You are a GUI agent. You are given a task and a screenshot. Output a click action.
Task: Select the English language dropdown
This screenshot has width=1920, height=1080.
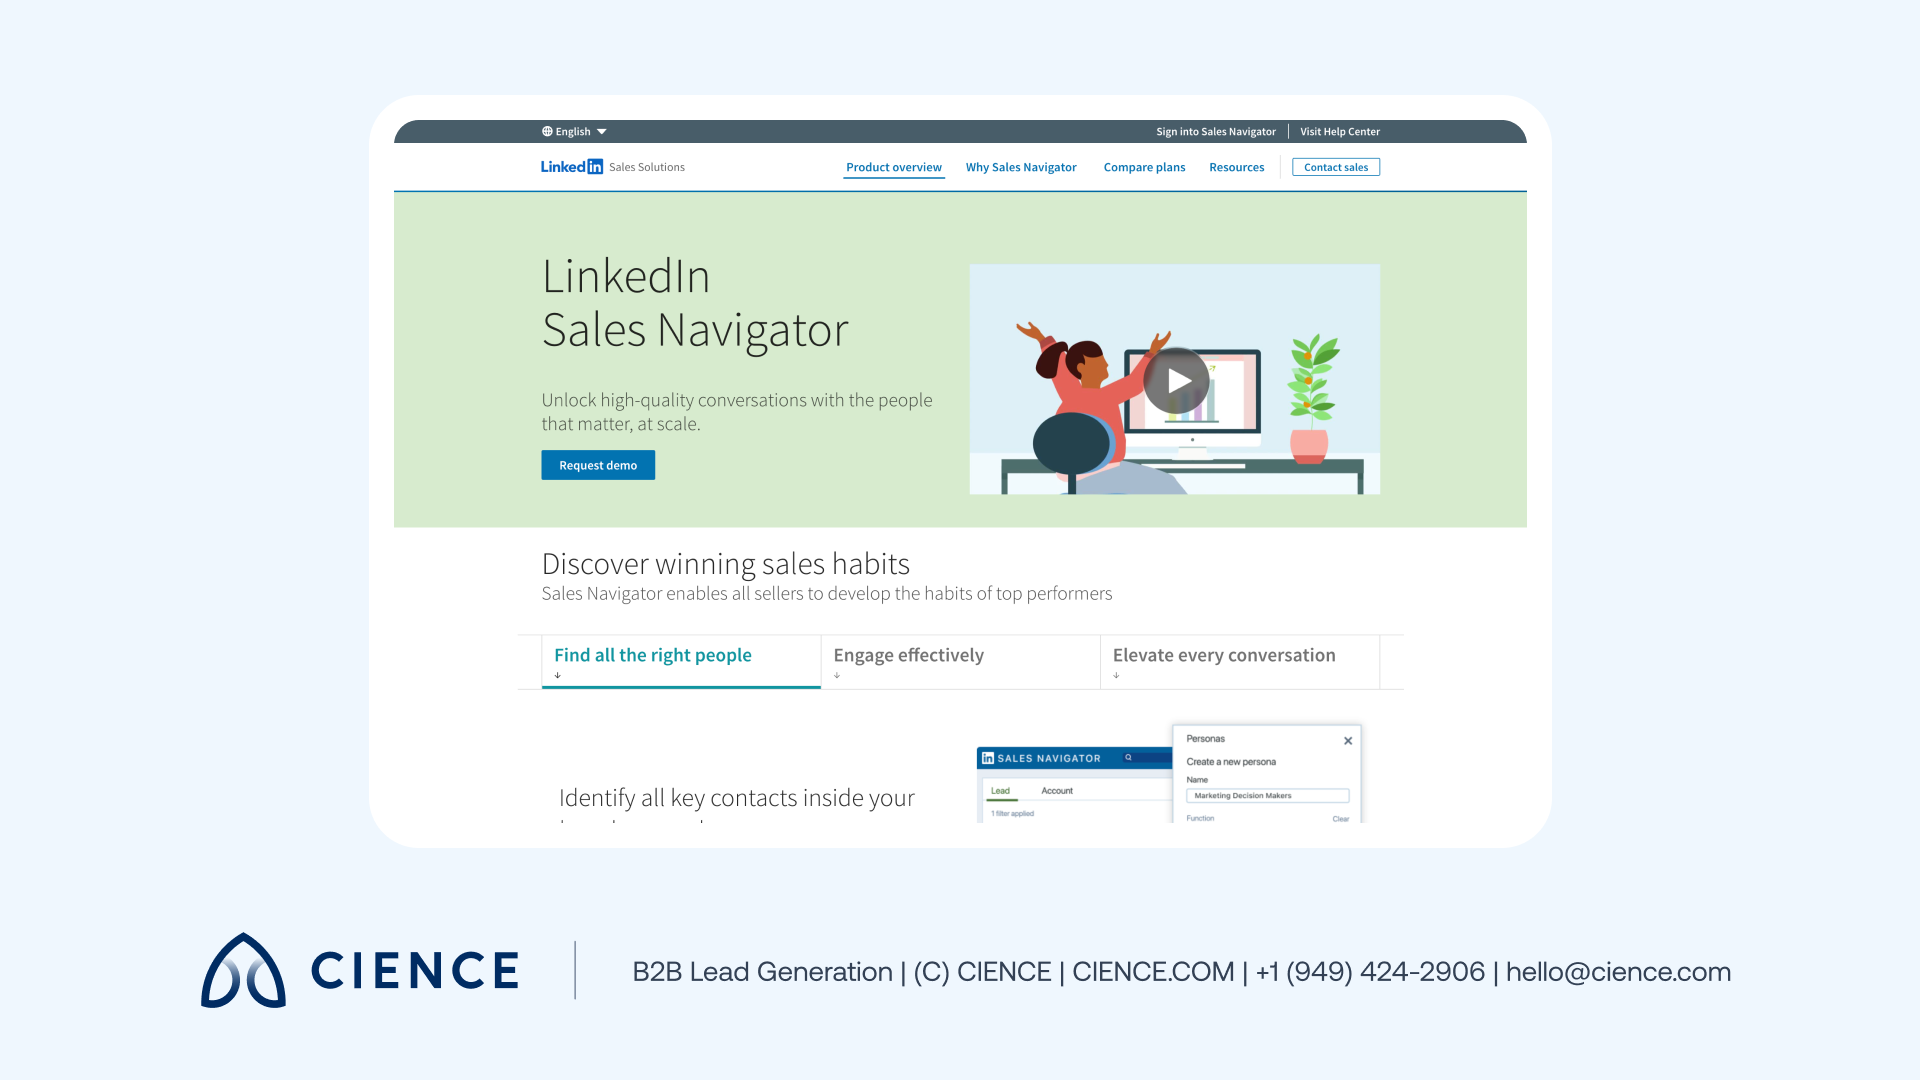point(574,131)
